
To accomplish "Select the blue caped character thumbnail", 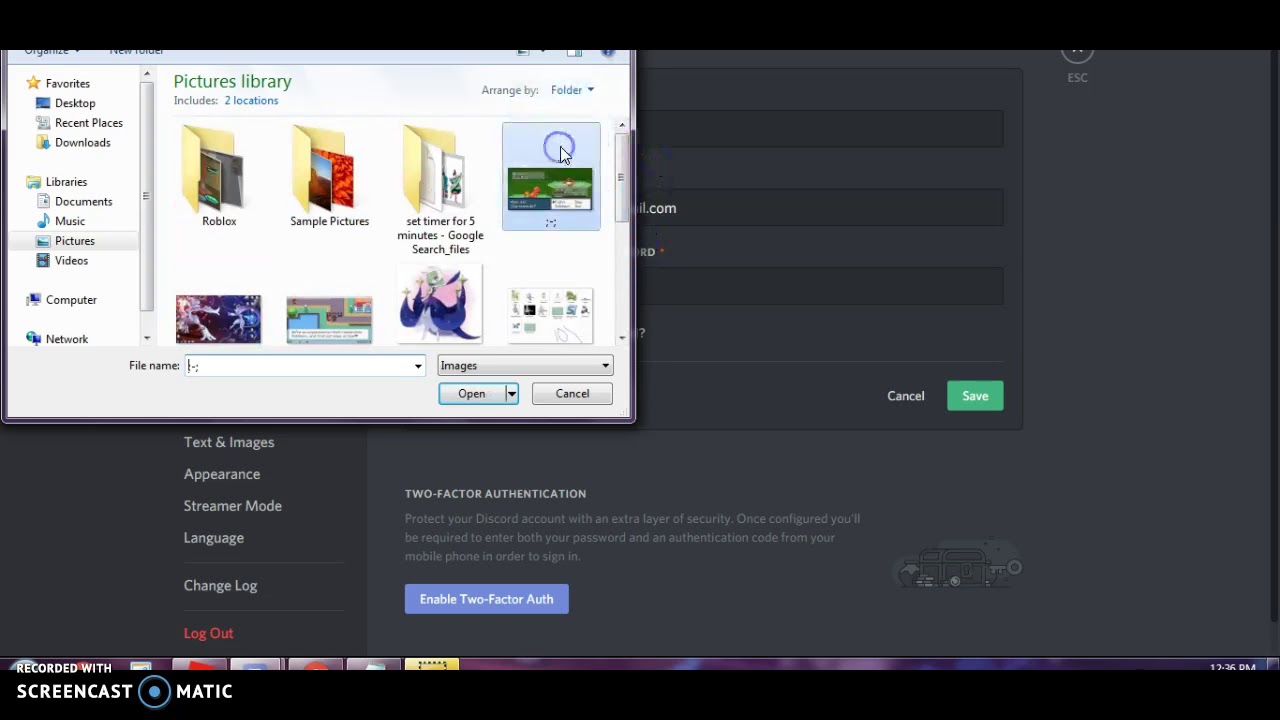I will (x=440, y=305).
